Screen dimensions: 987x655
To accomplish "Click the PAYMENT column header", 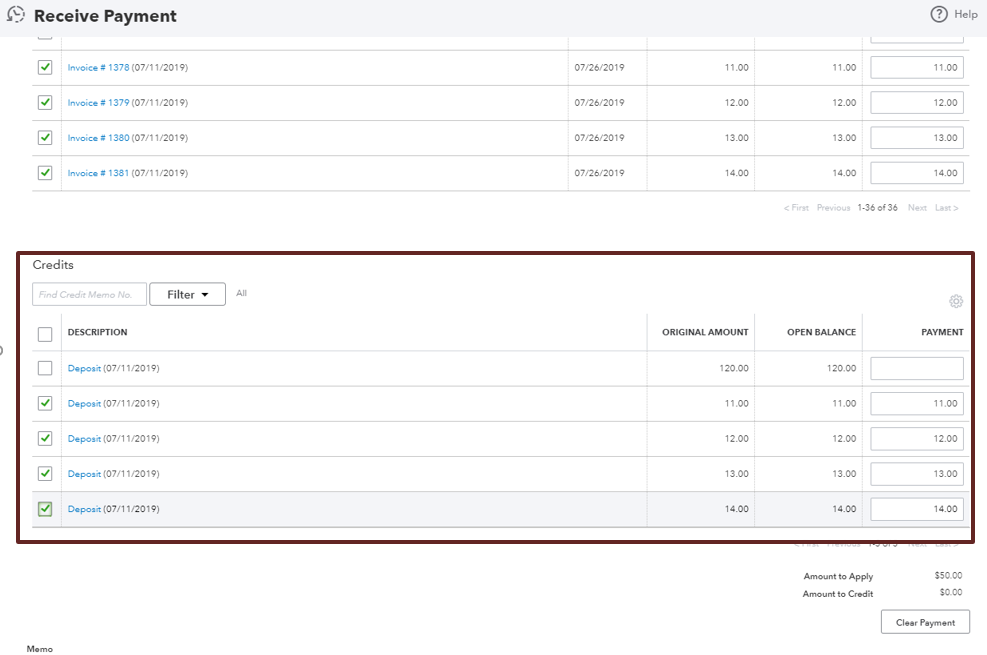I will click(x=942, y=332).
